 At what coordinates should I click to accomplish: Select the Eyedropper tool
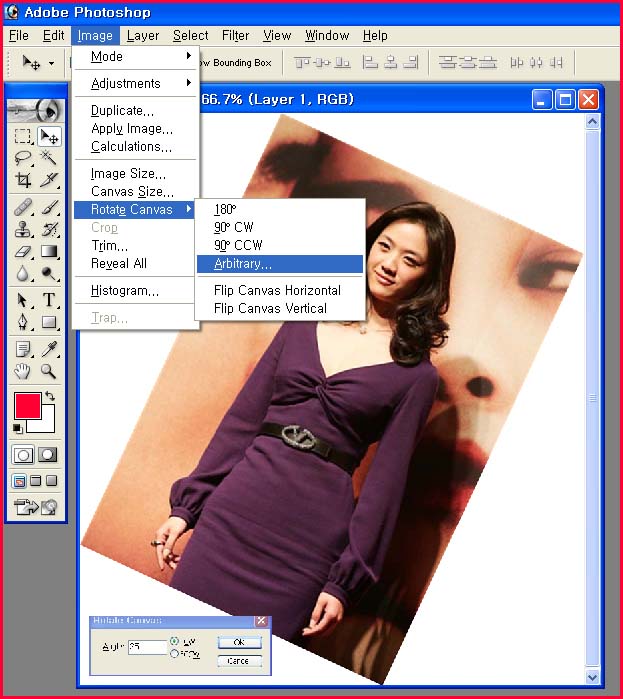tap(48, 349)
